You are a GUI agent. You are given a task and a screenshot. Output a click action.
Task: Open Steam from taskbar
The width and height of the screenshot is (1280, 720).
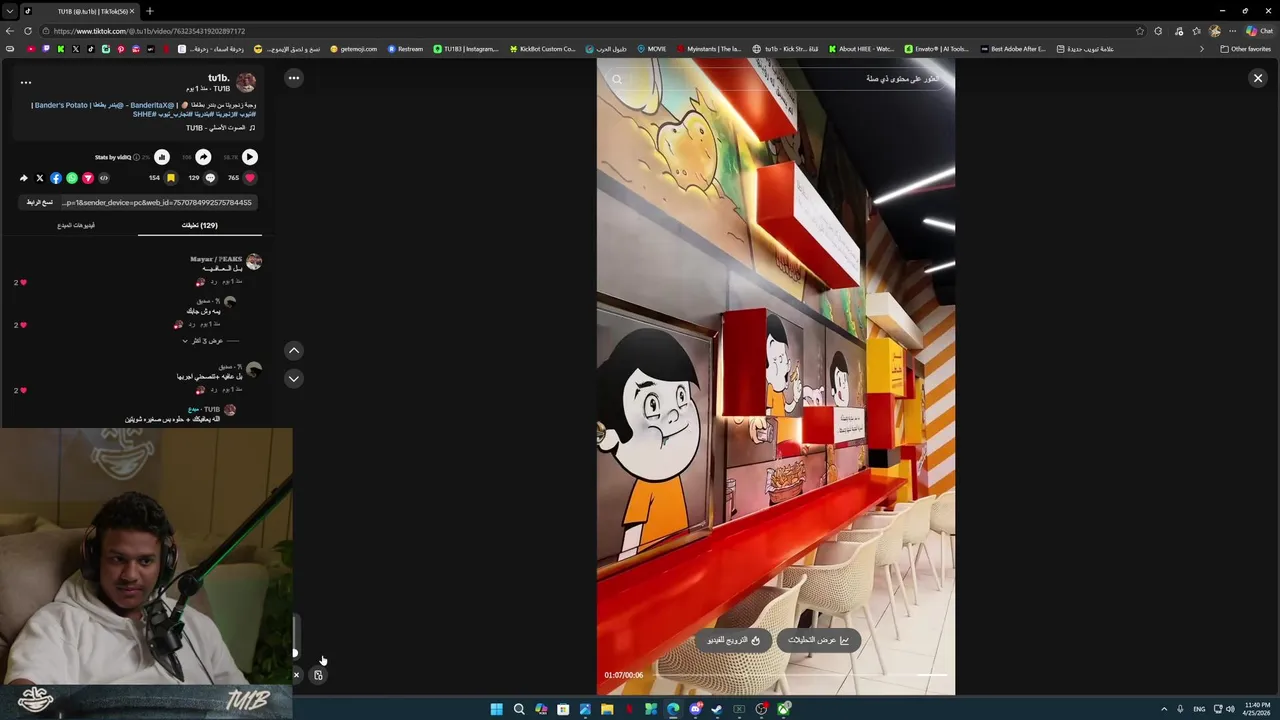coord(717,709)
